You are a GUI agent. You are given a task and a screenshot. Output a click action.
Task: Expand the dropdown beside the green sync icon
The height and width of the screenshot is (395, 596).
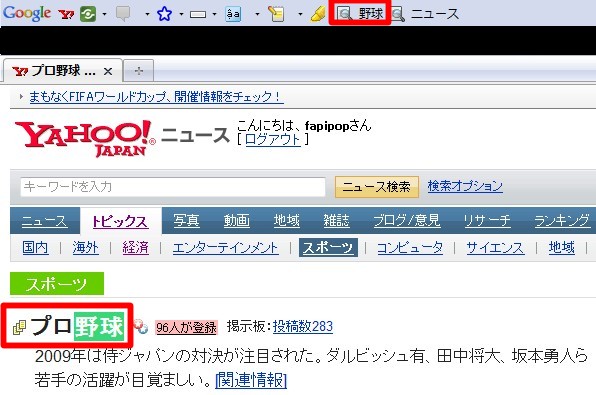tap(105, 14)
